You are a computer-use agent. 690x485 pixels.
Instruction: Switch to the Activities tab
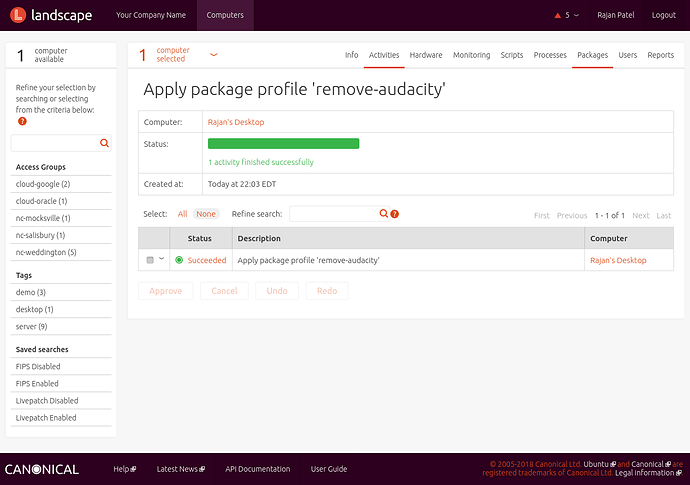(x=384, y=55)
